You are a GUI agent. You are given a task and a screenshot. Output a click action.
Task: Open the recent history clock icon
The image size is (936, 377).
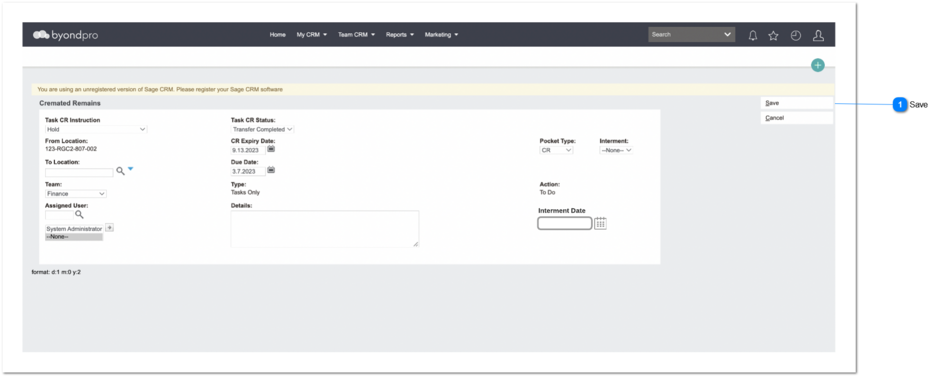pos(795,35)
